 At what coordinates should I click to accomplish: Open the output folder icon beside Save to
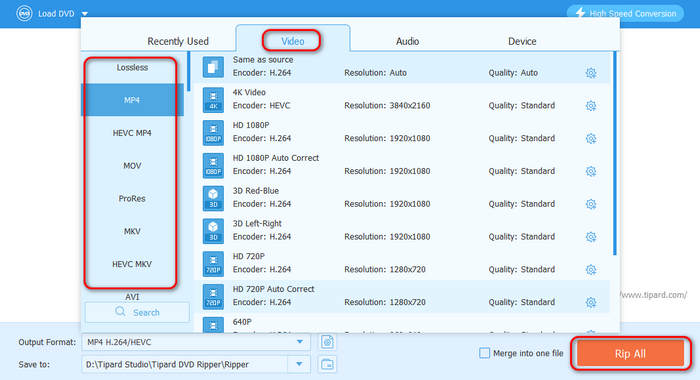pos(327,364)
